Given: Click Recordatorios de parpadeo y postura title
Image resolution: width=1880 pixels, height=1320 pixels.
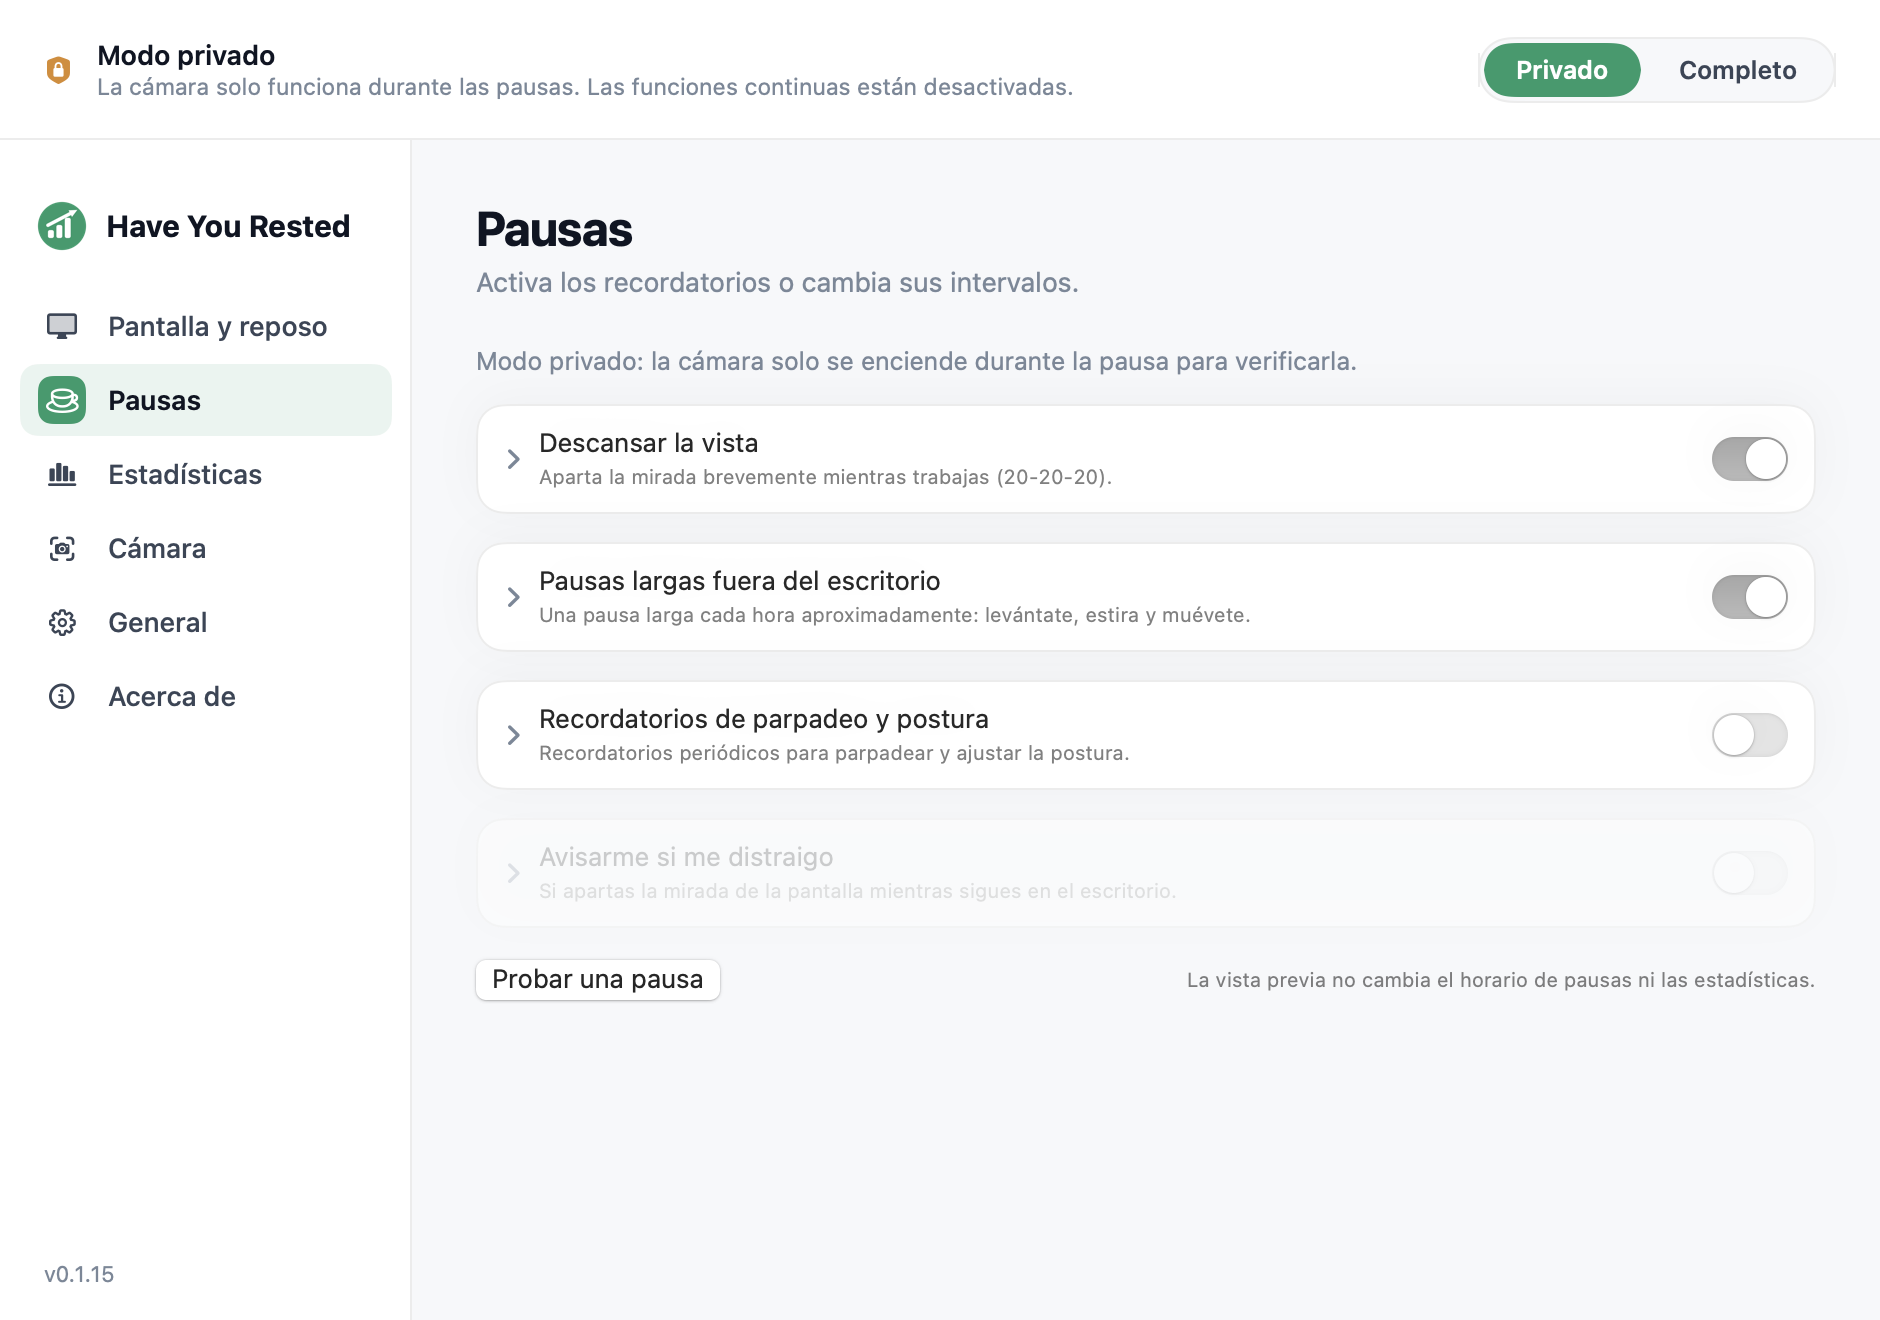Looking at the screenshot, I should pyautogui.click(x=763, y=719).
